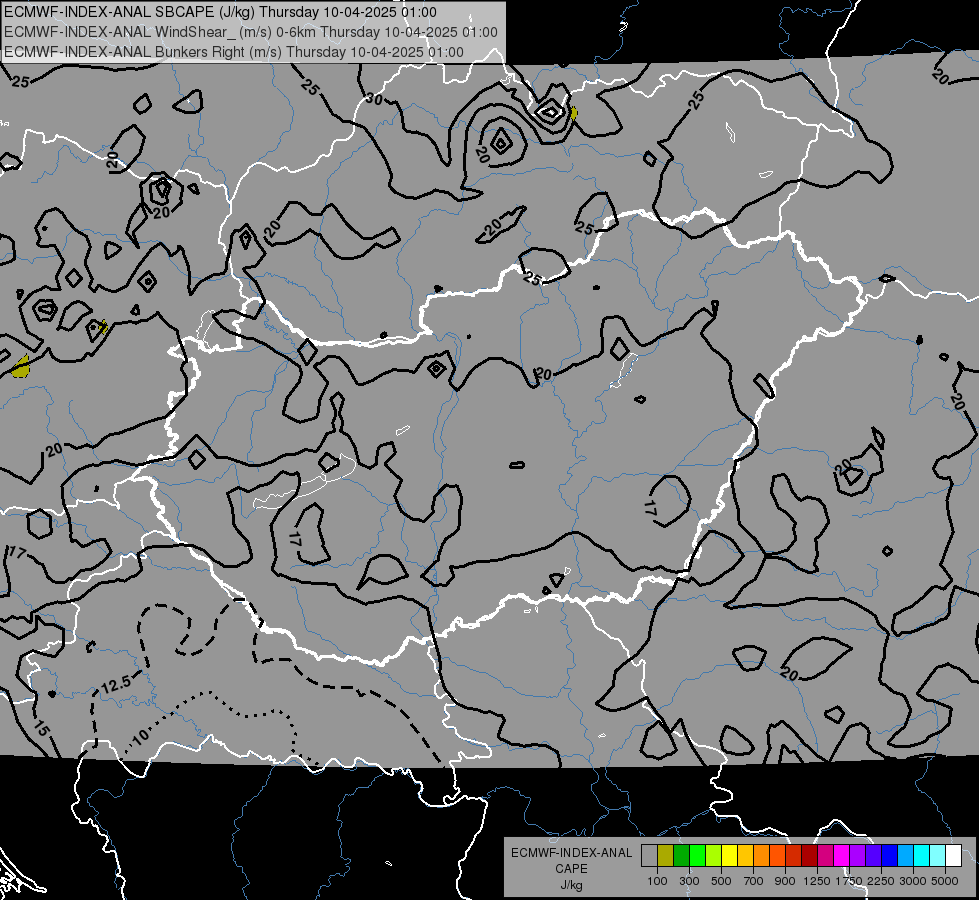
Task: Click the 700 legend value
Action: point(754,881)
